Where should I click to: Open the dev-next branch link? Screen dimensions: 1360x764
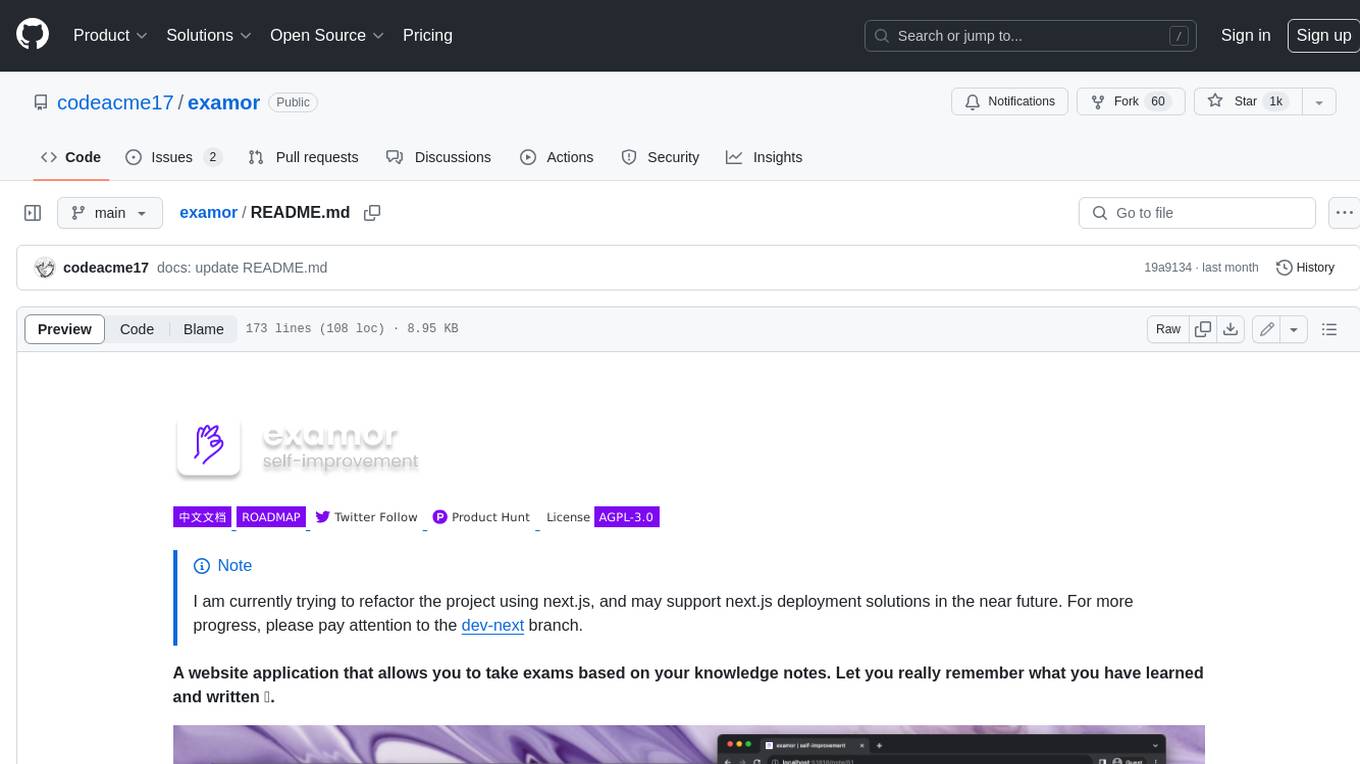point(493,625)
